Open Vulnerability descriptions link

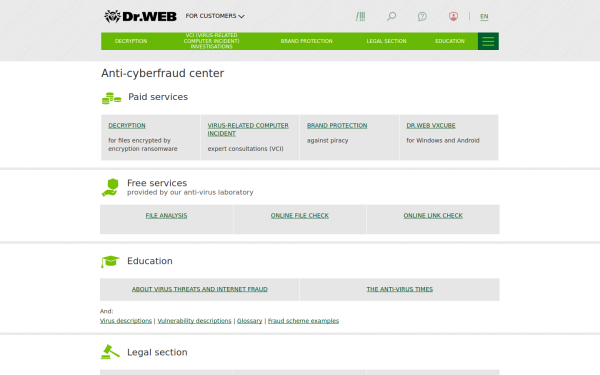(194, 321)
